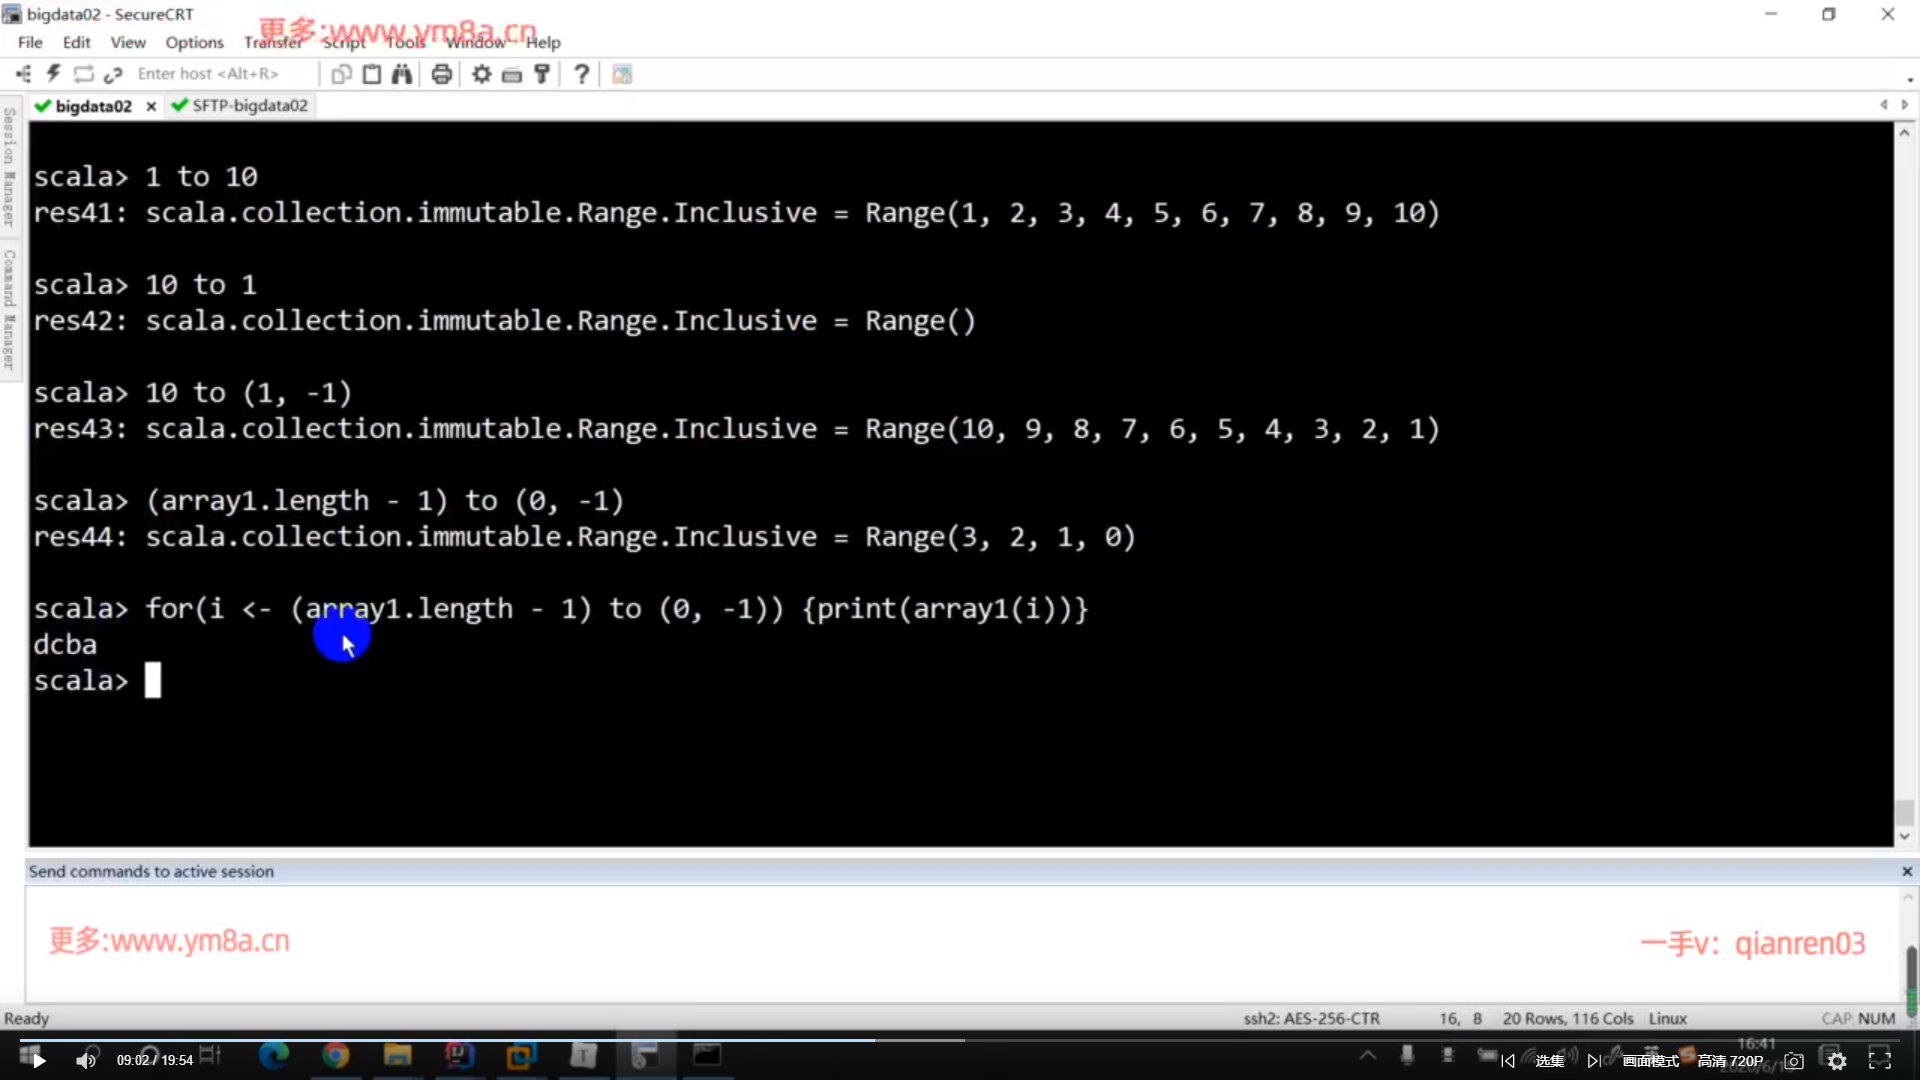Expand the toolbar overflow arrow
1920x1080 pixels.
[1909, 79]
